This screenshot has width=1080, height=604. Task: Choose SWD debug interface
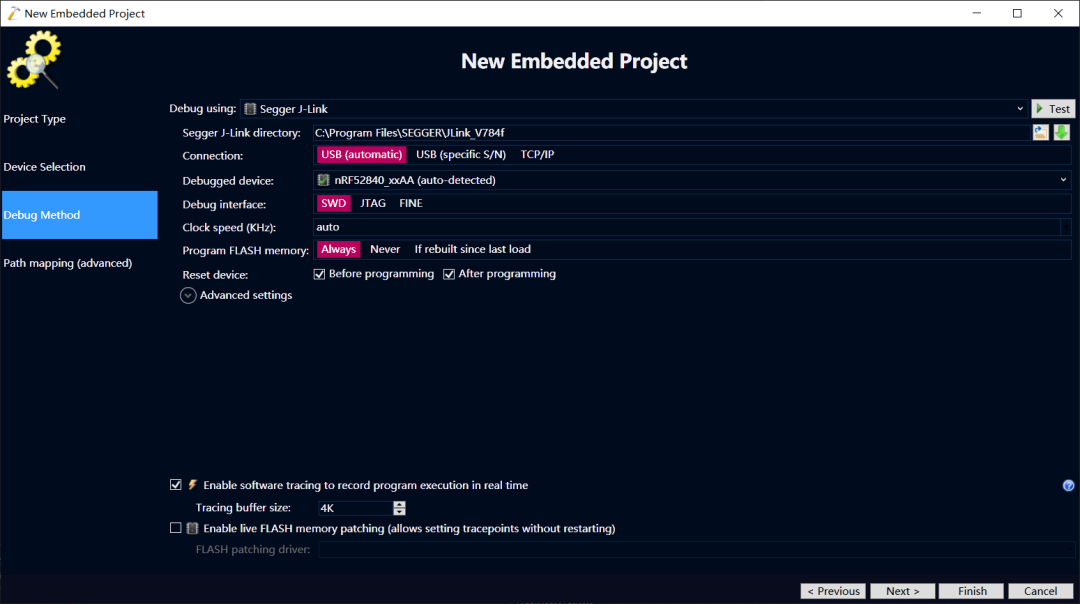click(x=333, y=203)
